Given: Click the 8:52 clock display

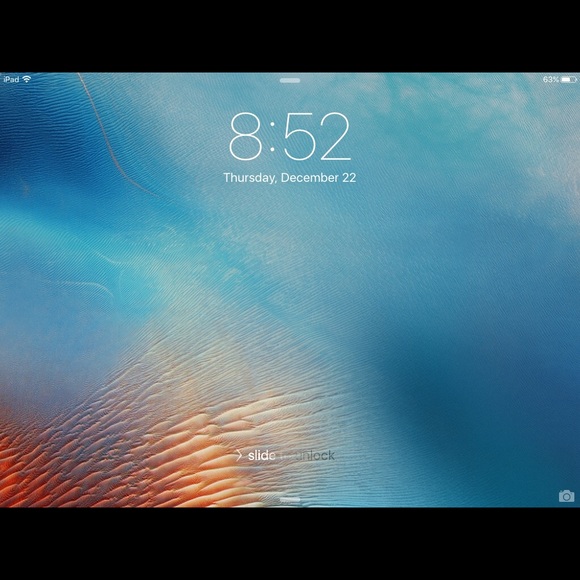Looking at the screenshot, I should point(290,136).
